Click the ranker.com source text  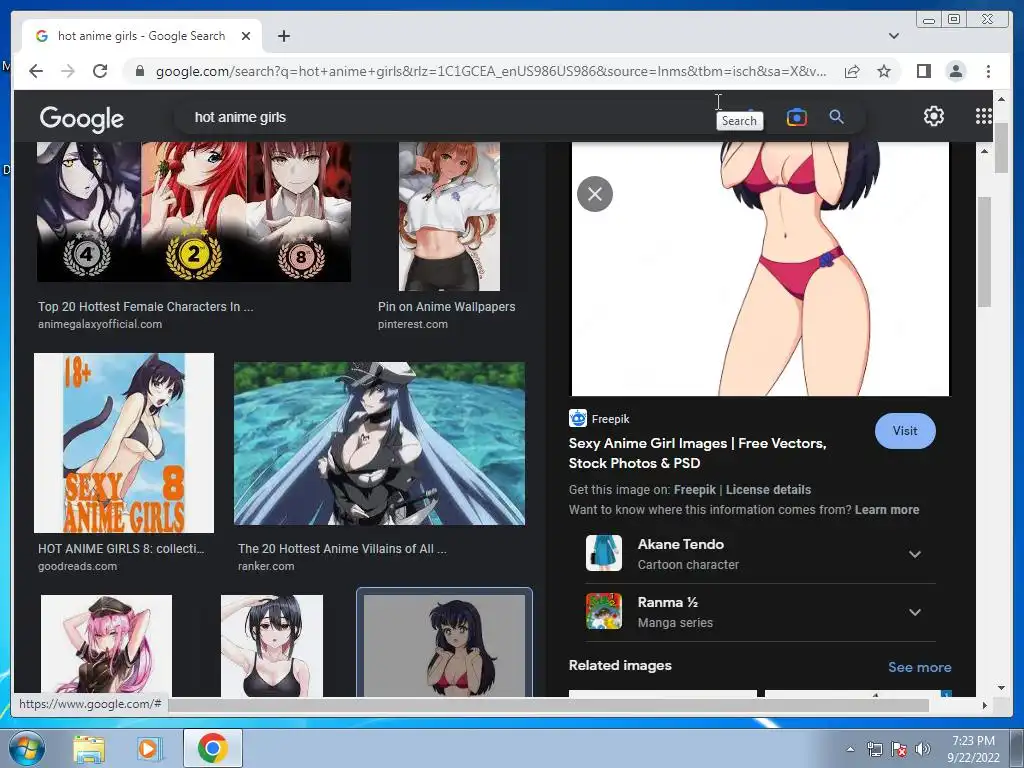point(266,566)
